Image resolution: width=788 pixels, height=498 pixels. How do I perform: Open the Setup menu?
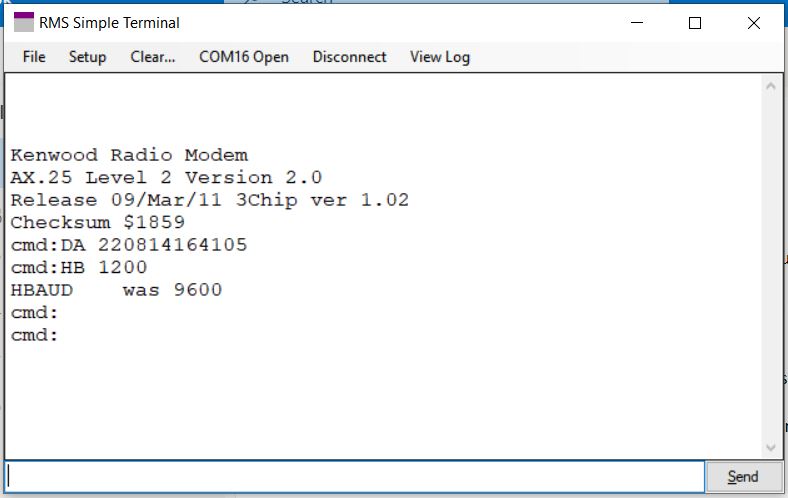click(87, 57)
